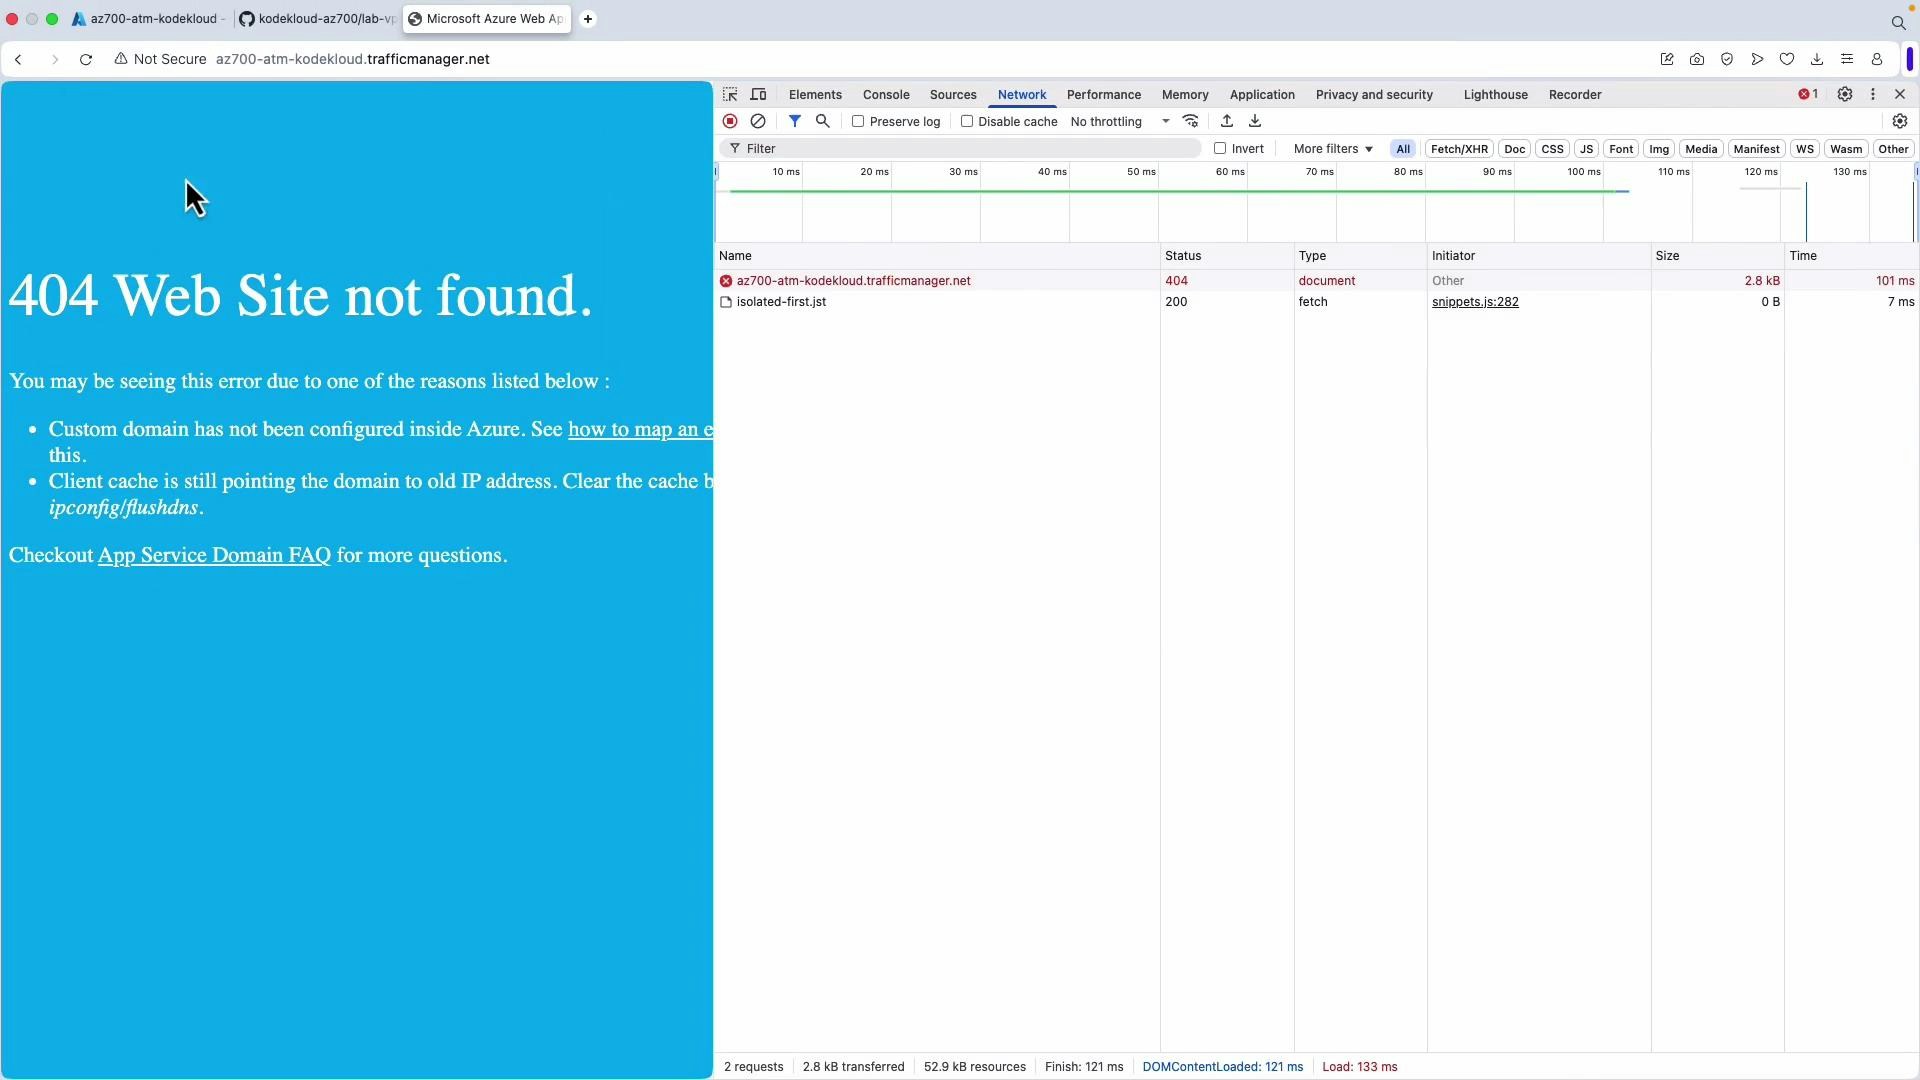Clear the network log
Screen dimensions: 1920x1080
click(x=758, y=121)
